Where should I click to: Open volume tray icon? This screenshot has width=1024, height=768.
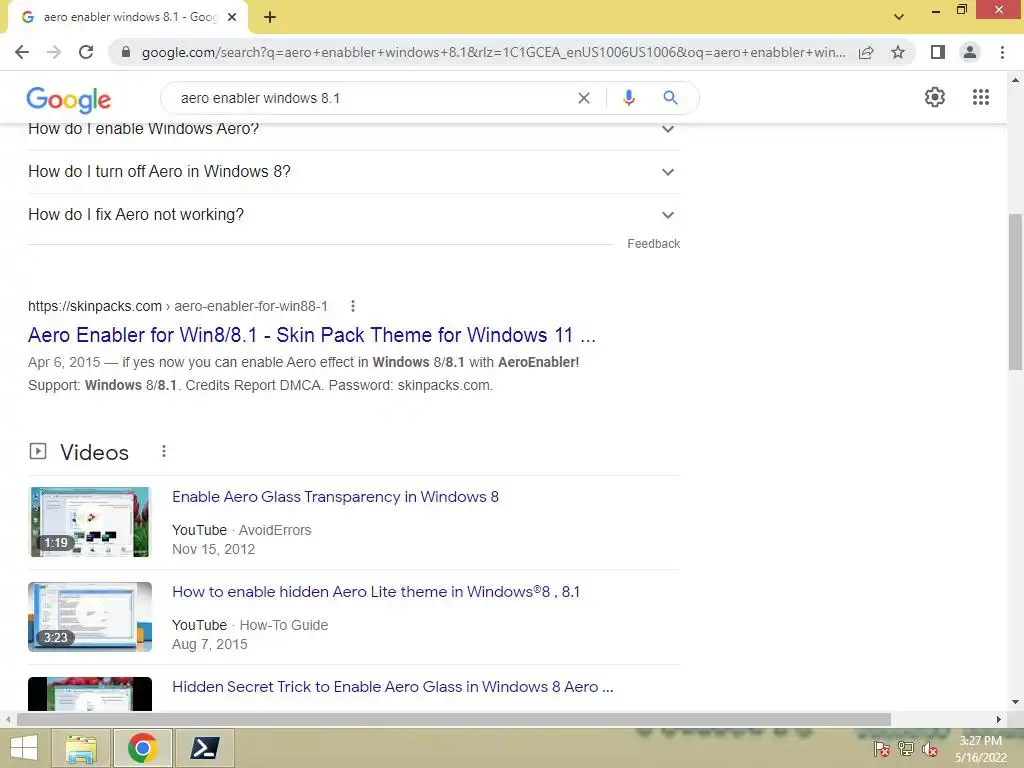tap(929, 749)
